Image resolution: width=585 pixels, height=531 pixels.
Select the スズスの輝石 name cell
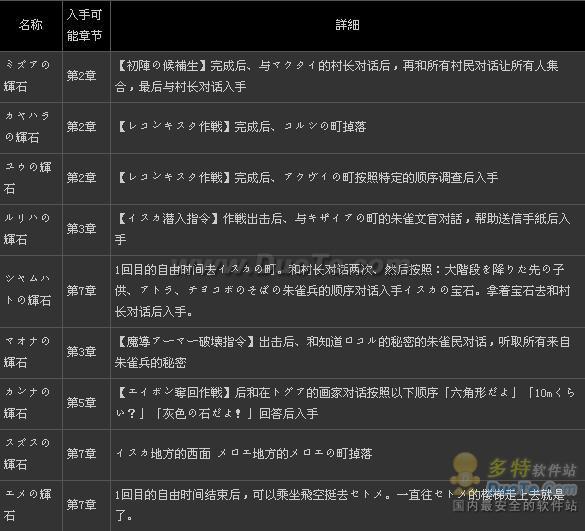pyautogui.click(x=31, y=455)
